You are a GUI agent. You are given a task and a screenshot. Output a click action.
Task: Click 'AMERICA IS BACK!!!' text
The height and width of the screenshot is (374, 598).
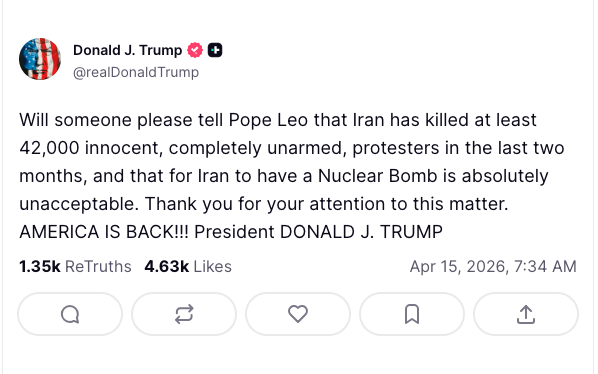click(x=104, y=232)
